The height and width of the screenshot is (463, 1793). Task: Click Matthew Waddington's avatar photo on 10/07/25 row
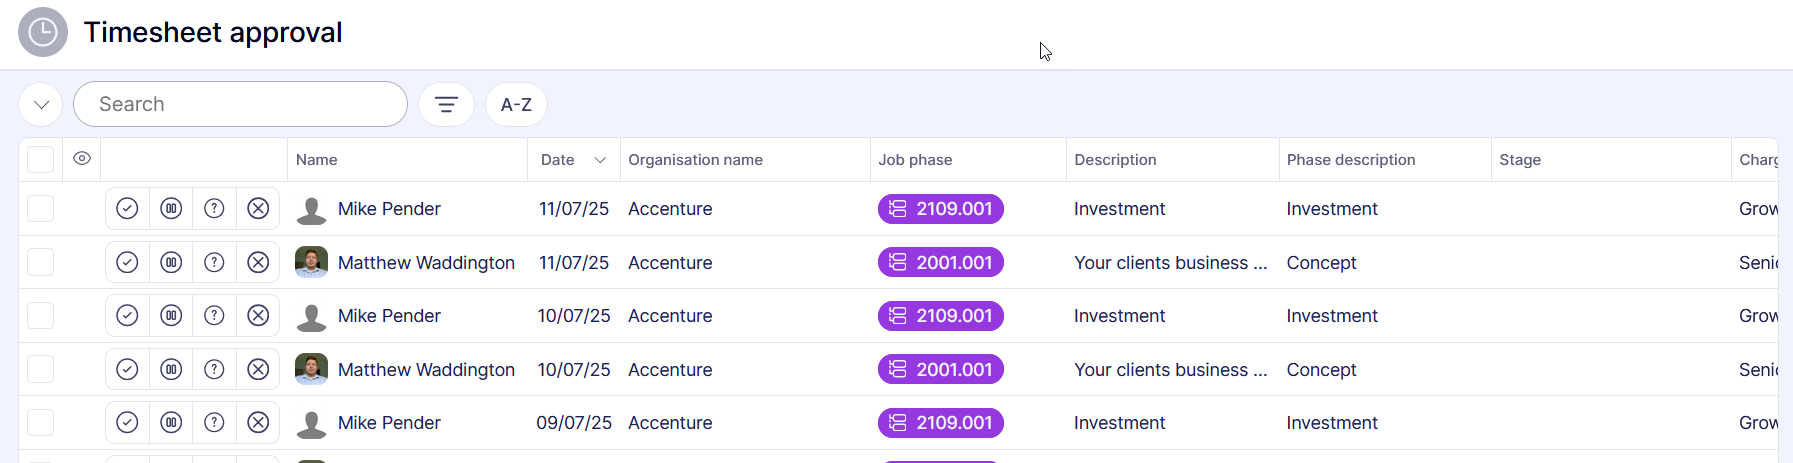[x=311, y=369]
